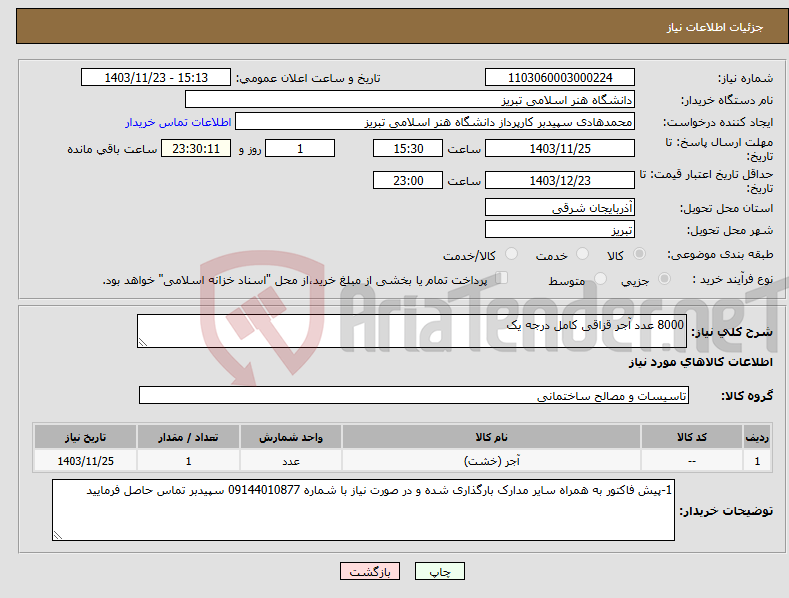Click the تعداد / مقدار column header
The image size is (789, 598).
(188, 437)
